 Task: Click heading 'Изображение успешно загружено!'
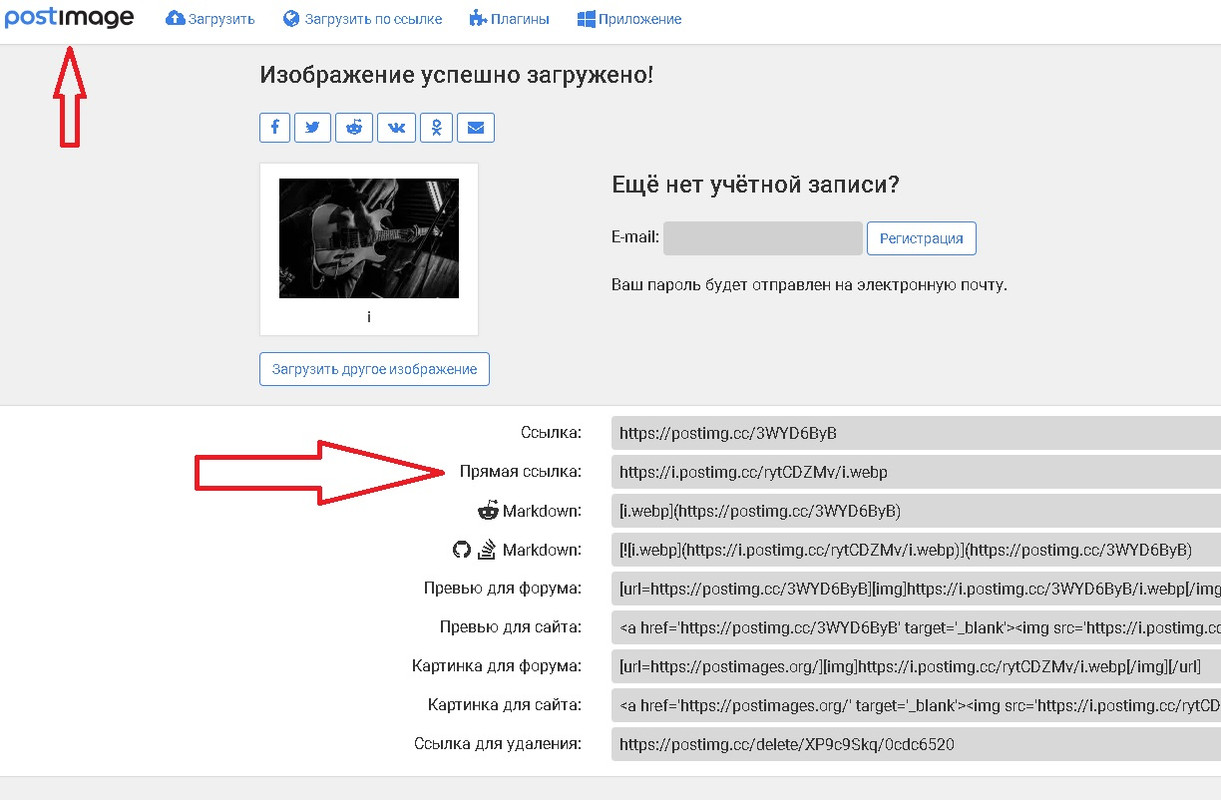pyautogui.click(x=456, y=75)
